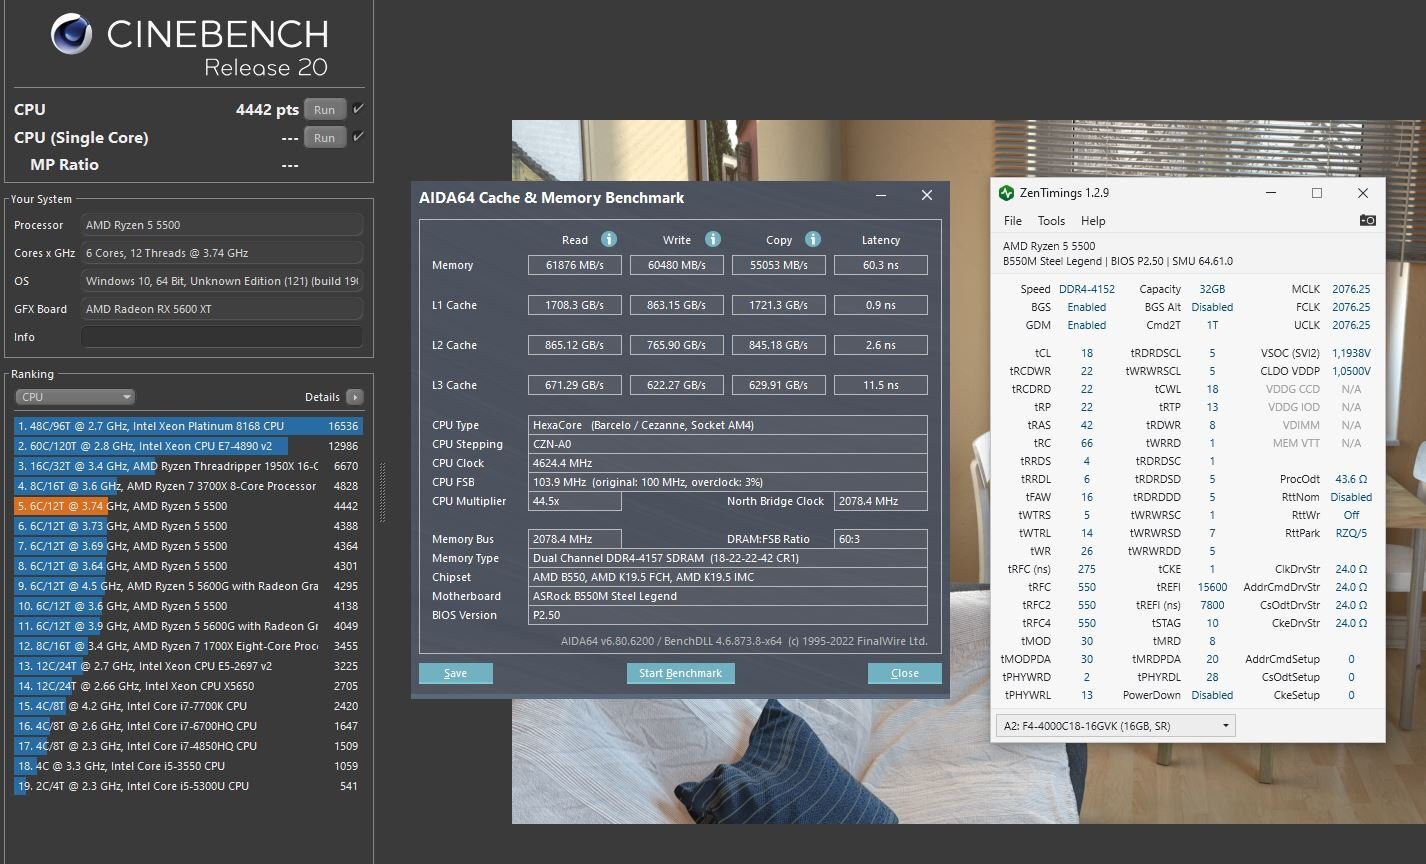Click VSOC (SVI2) value 1,1938V
Screen dimensions: 1426x864
click(x=1351, y=353)
